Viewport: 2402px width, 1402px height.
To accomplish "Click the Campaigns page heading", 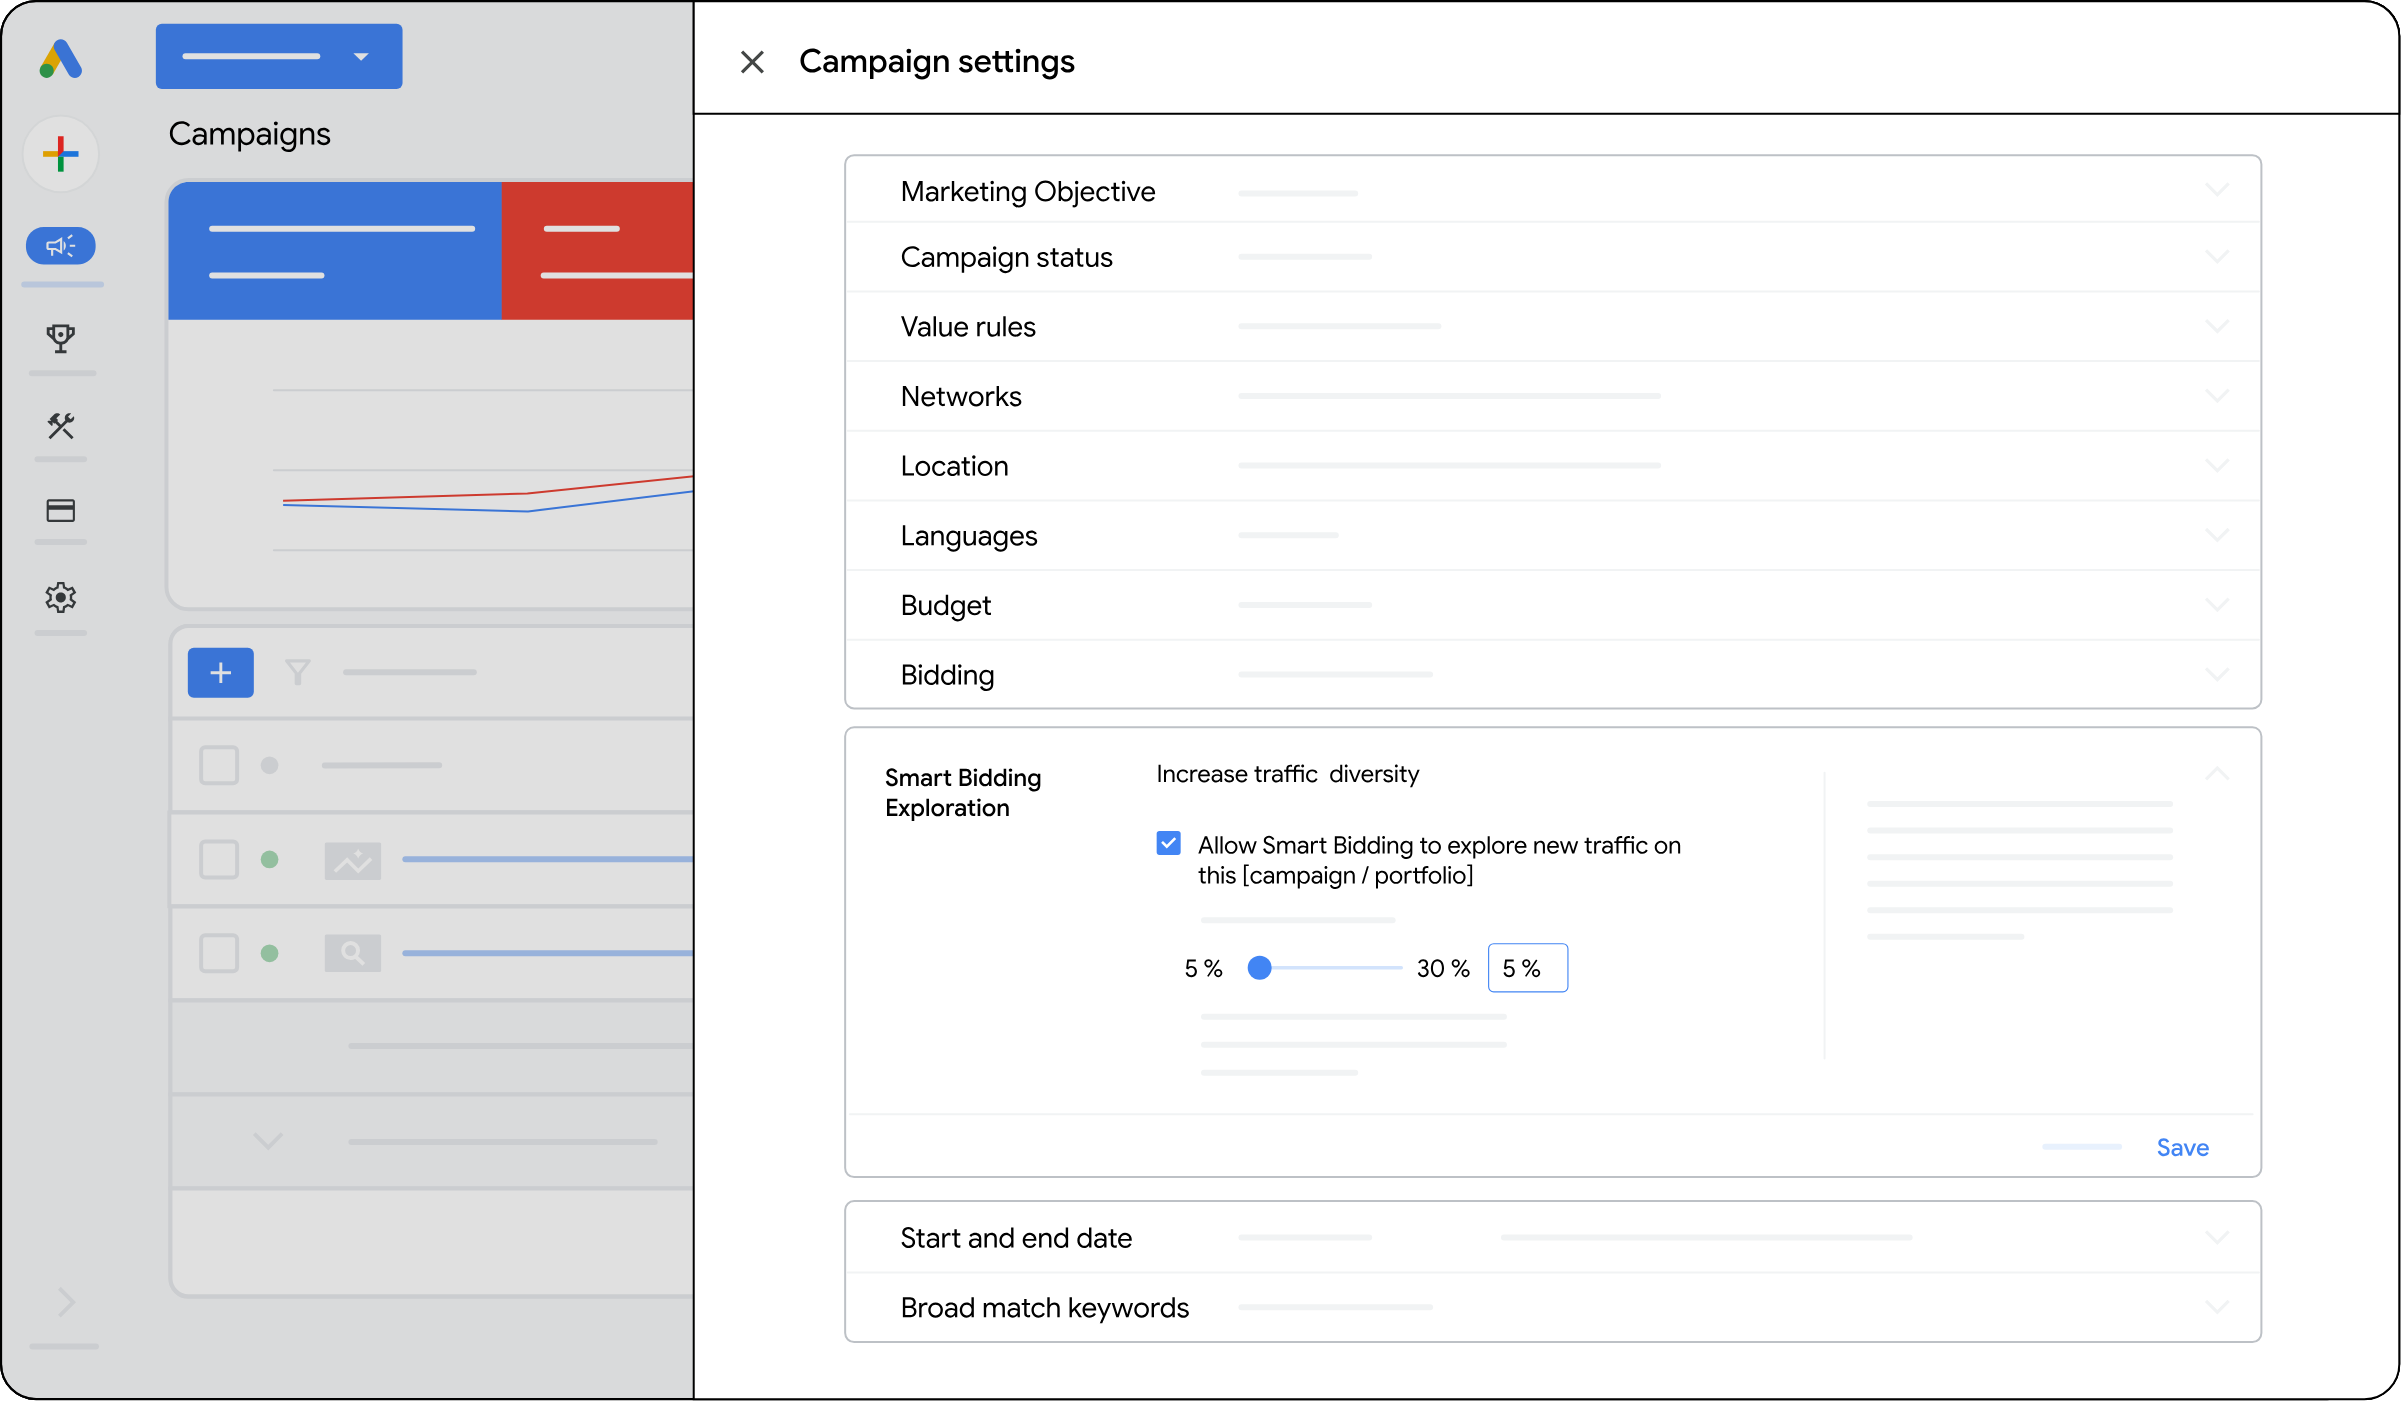I will coord(249,134).
